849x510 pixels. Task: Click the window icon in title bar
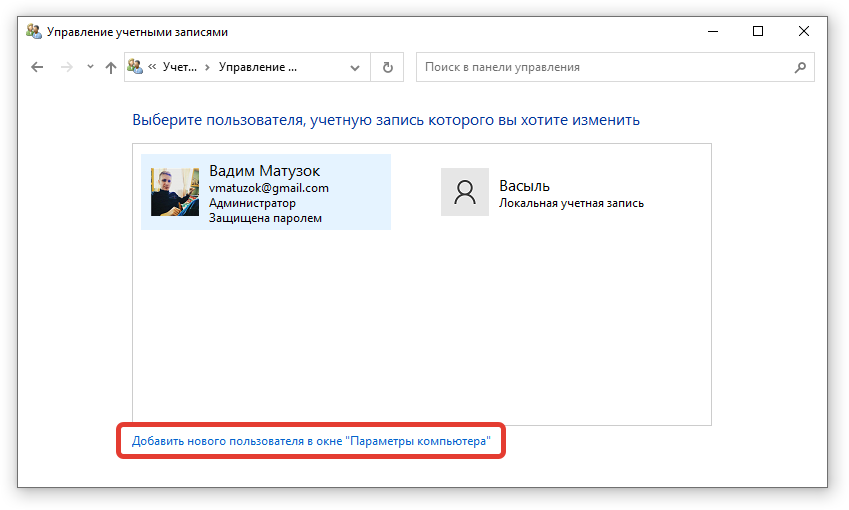pyautogui.click(x=33, y=32)
